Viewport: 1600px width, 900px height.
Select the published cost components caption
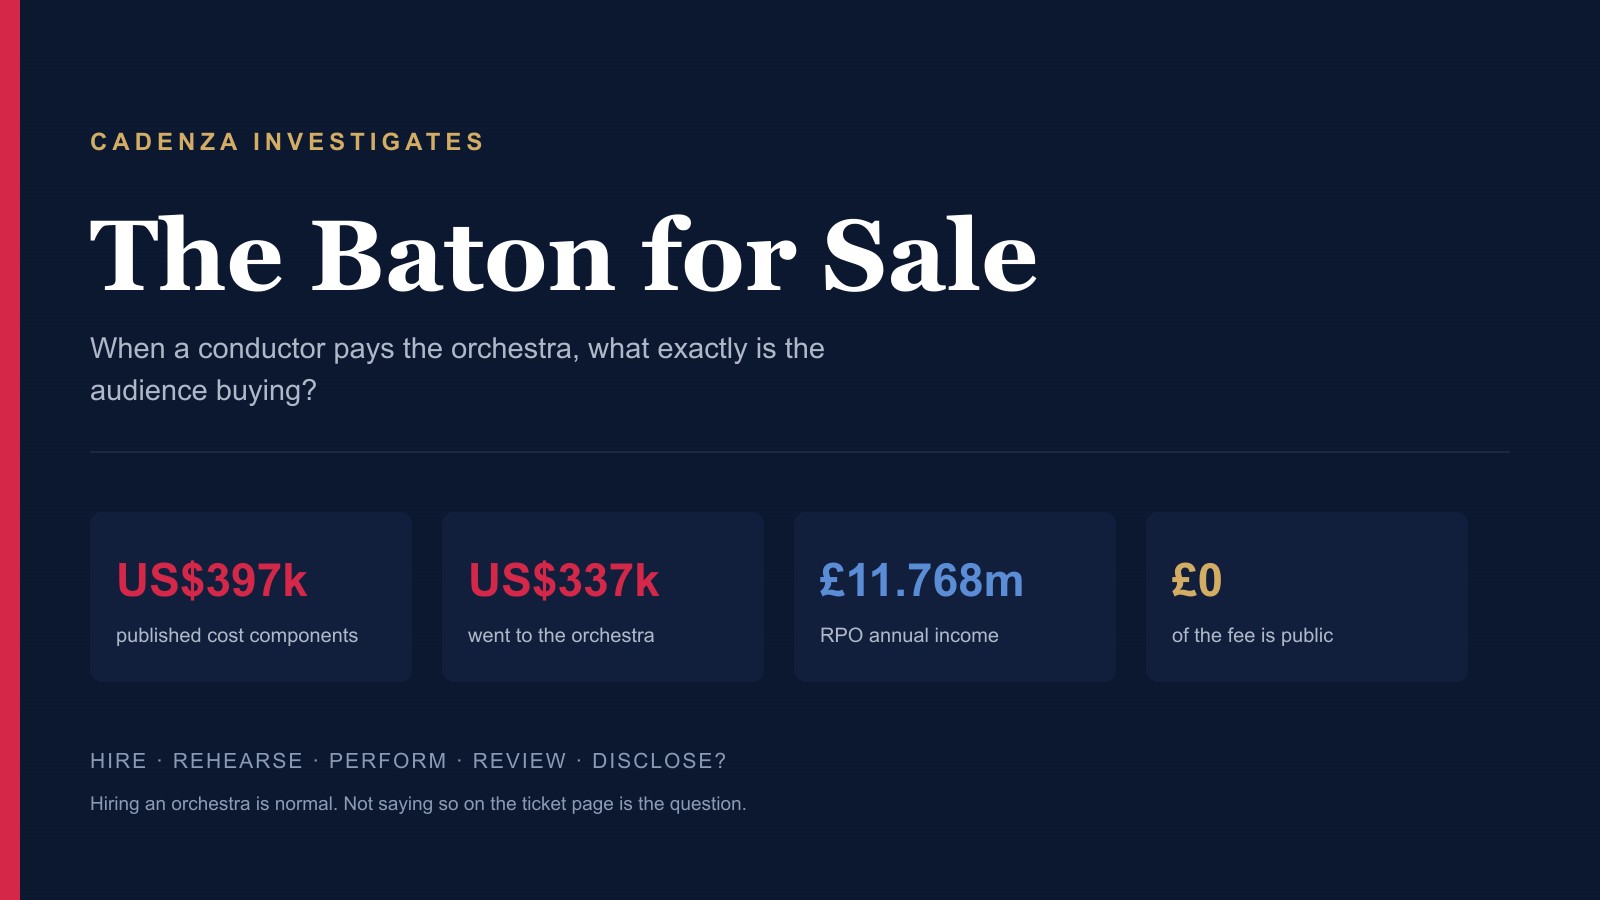[x=237, y=635]
